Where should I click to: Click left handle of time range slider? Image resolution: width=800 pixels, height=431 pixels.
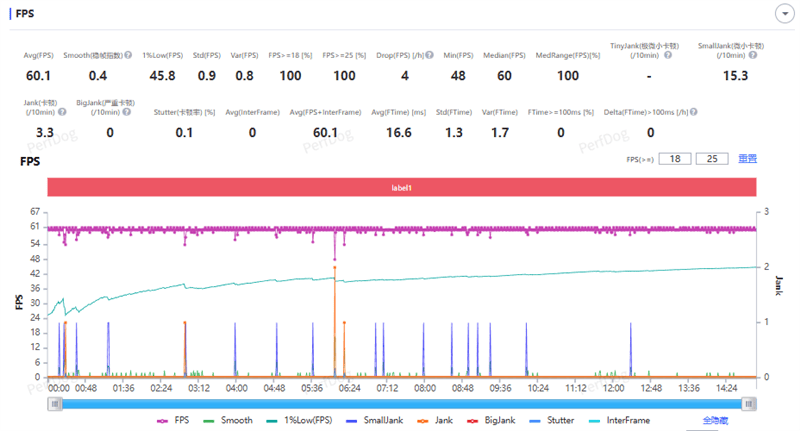click(54, 403)
